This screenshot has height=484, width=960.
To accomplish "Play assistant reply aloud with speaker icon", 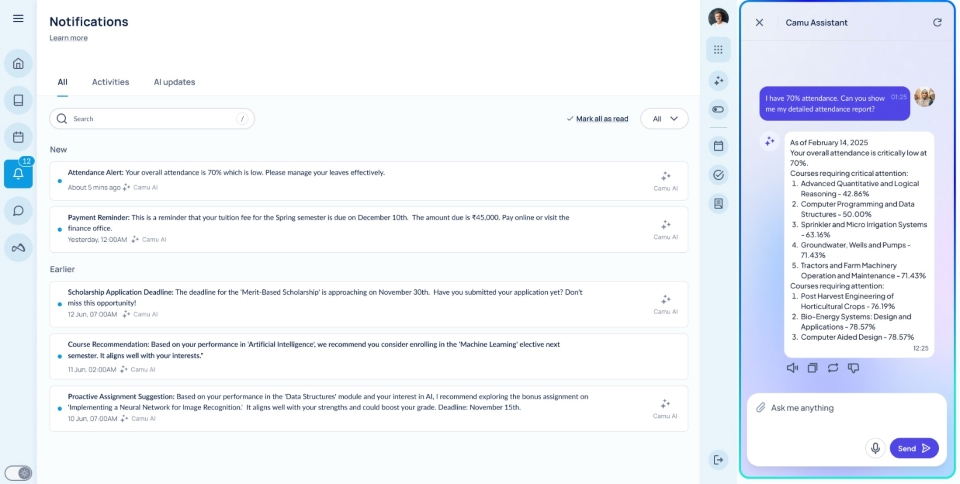I will point(792,368).
